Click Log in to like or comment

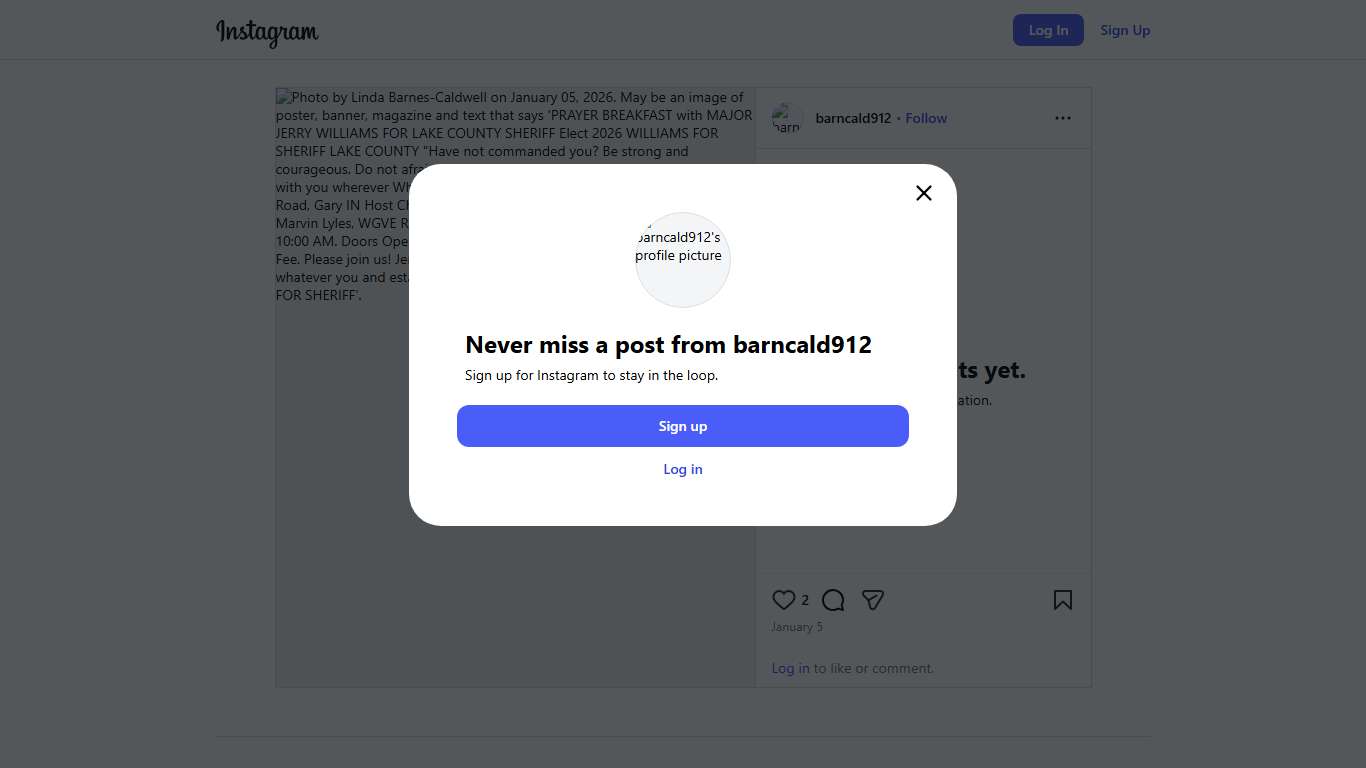(790, 668)
